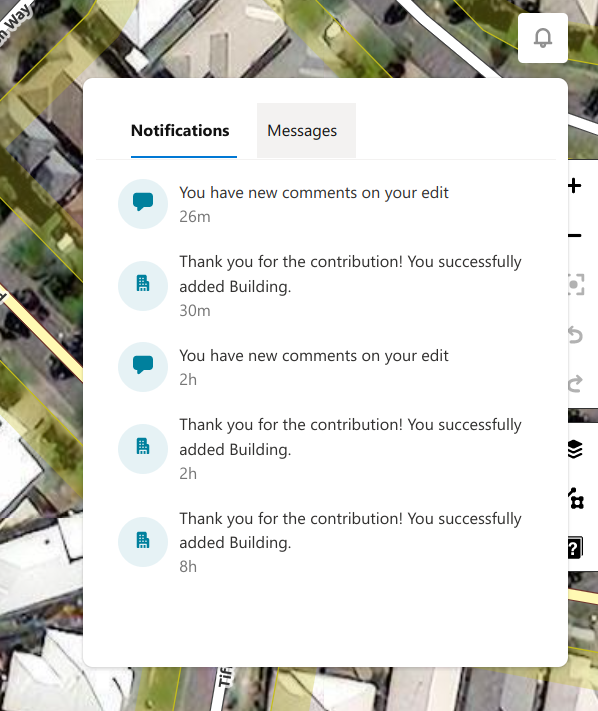Screen dimensions: 598x711
Task: Open the map data settings icon
Action: coord(576,499)
